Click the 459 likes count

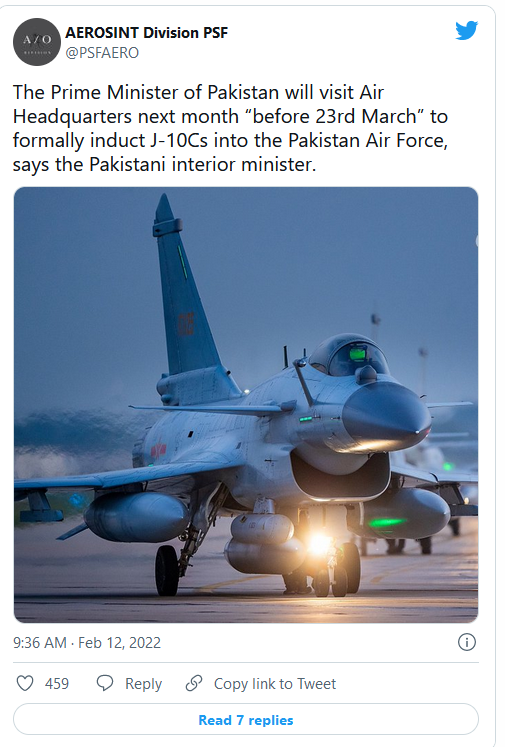pyautogui.click(x=57, y=684)
